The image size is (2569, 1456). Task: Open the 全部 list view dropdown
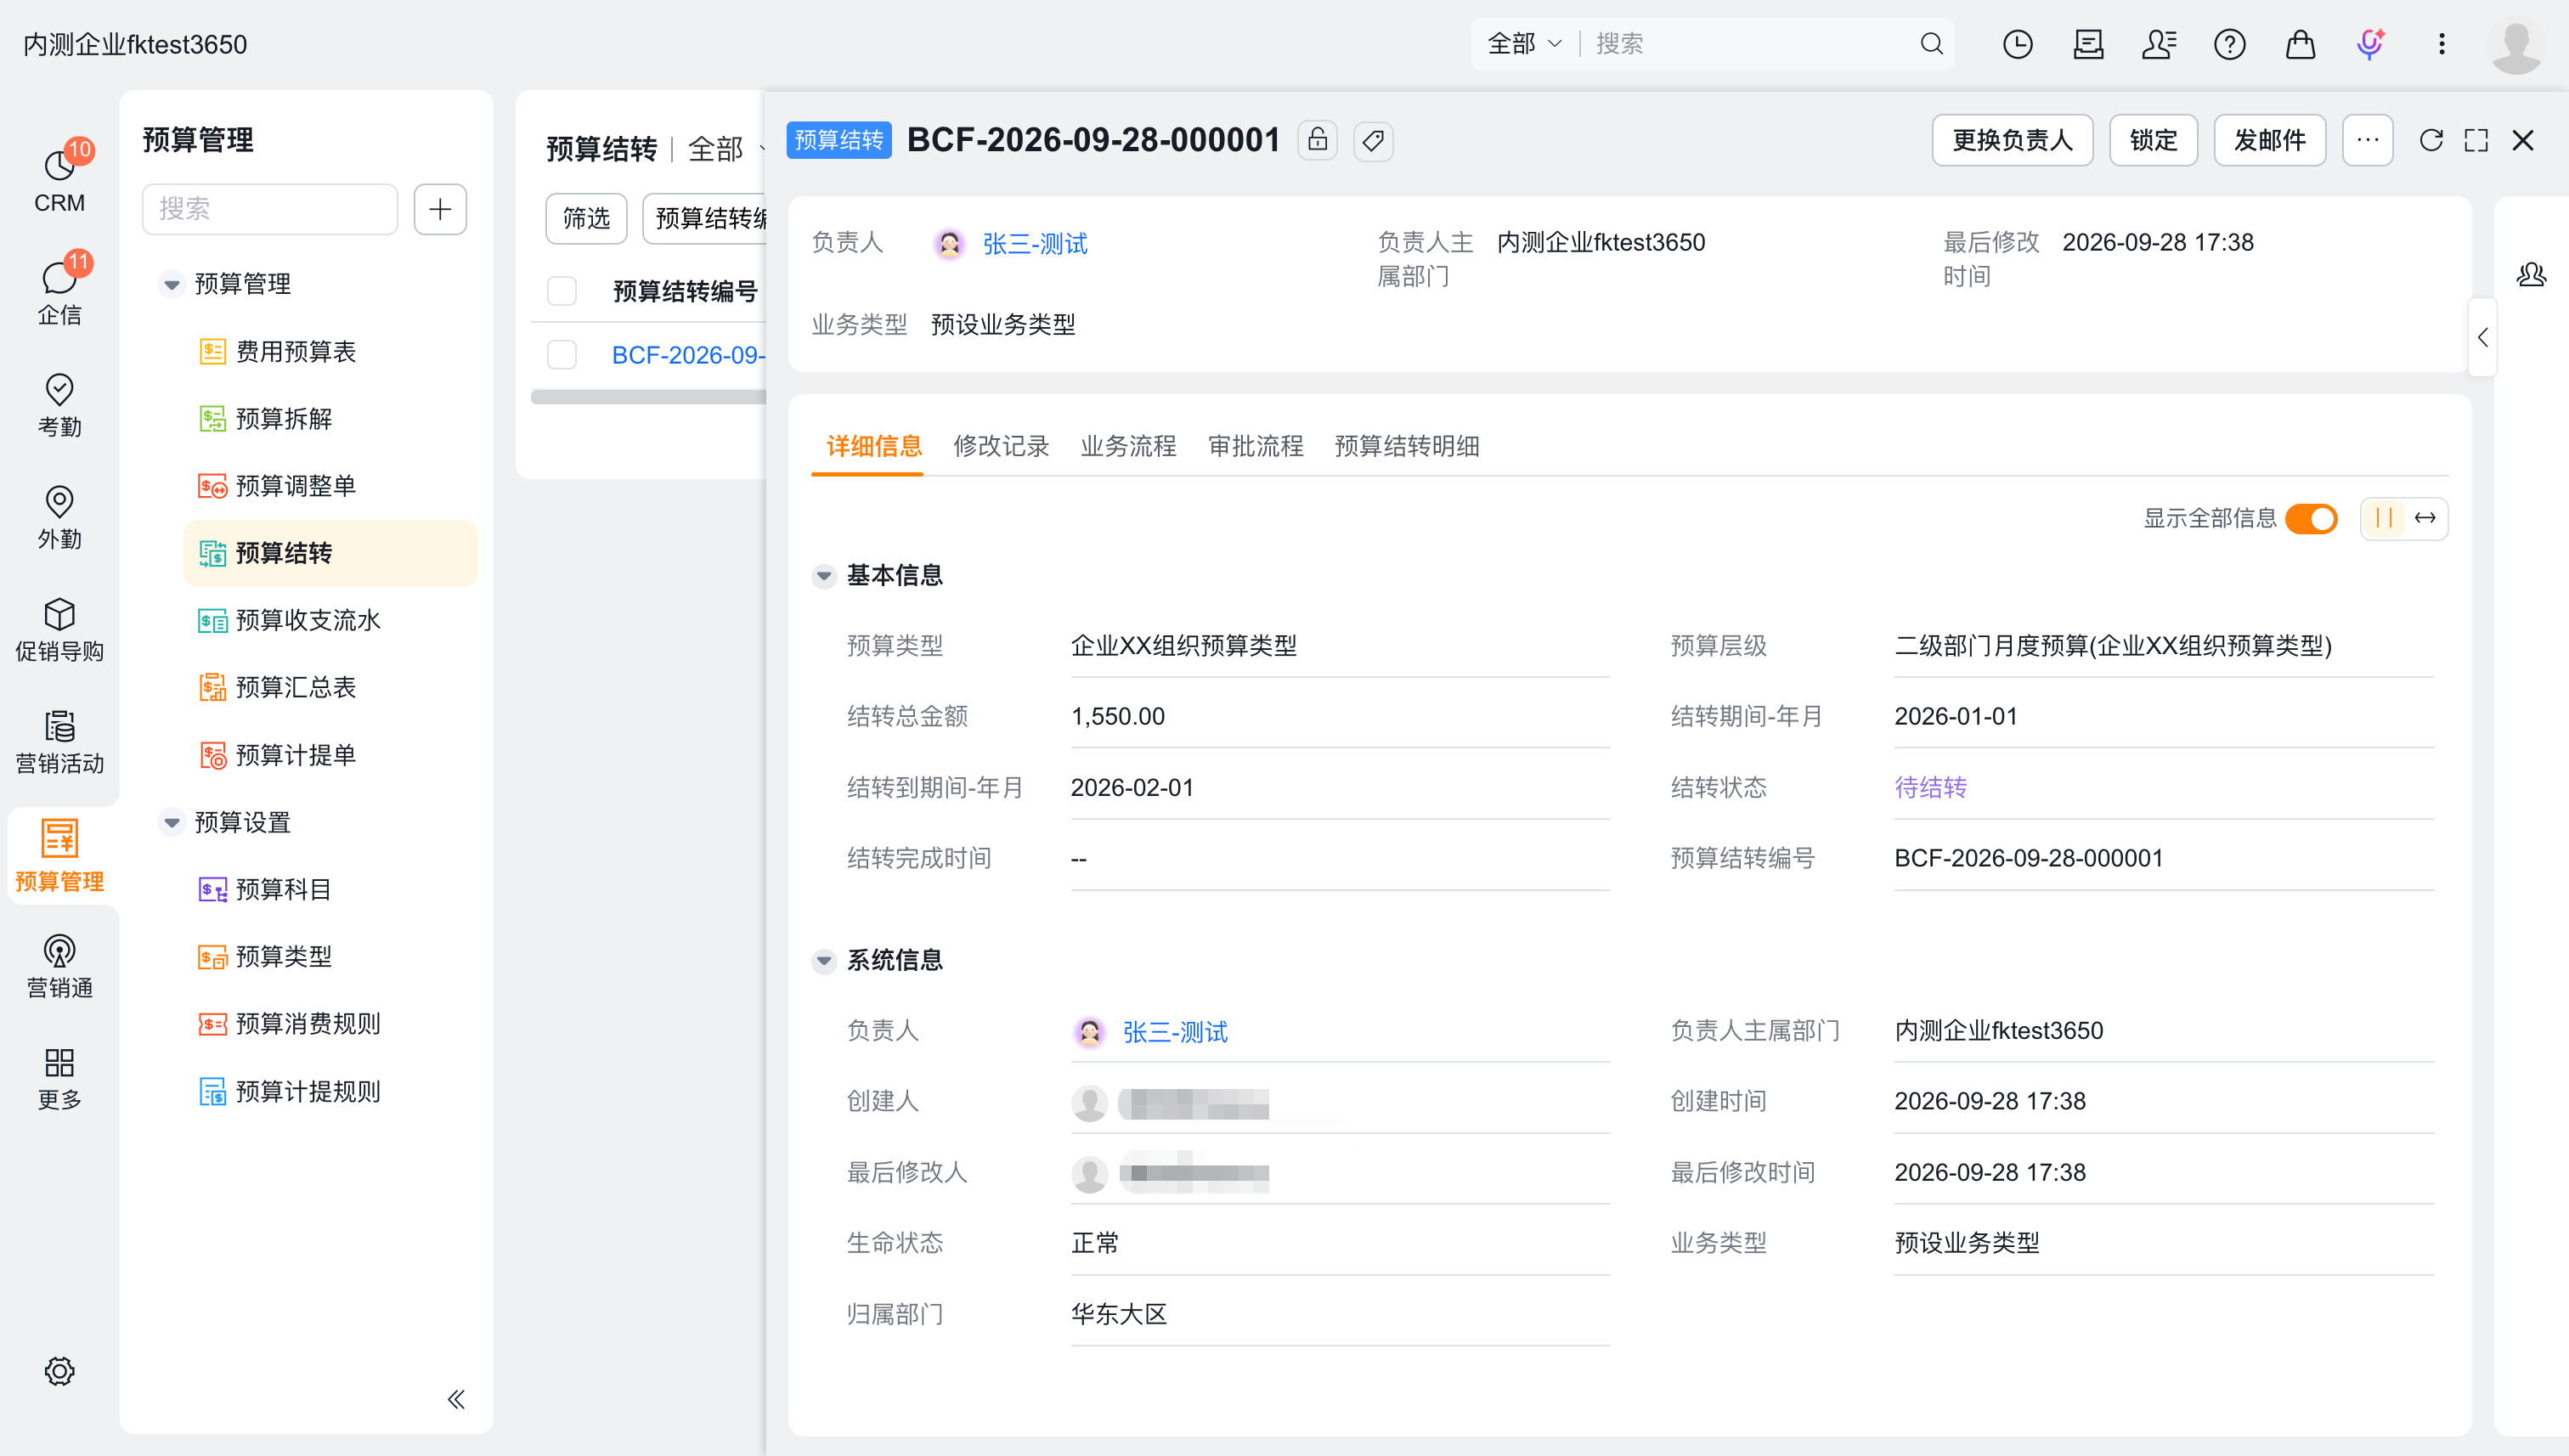[726, 149]
